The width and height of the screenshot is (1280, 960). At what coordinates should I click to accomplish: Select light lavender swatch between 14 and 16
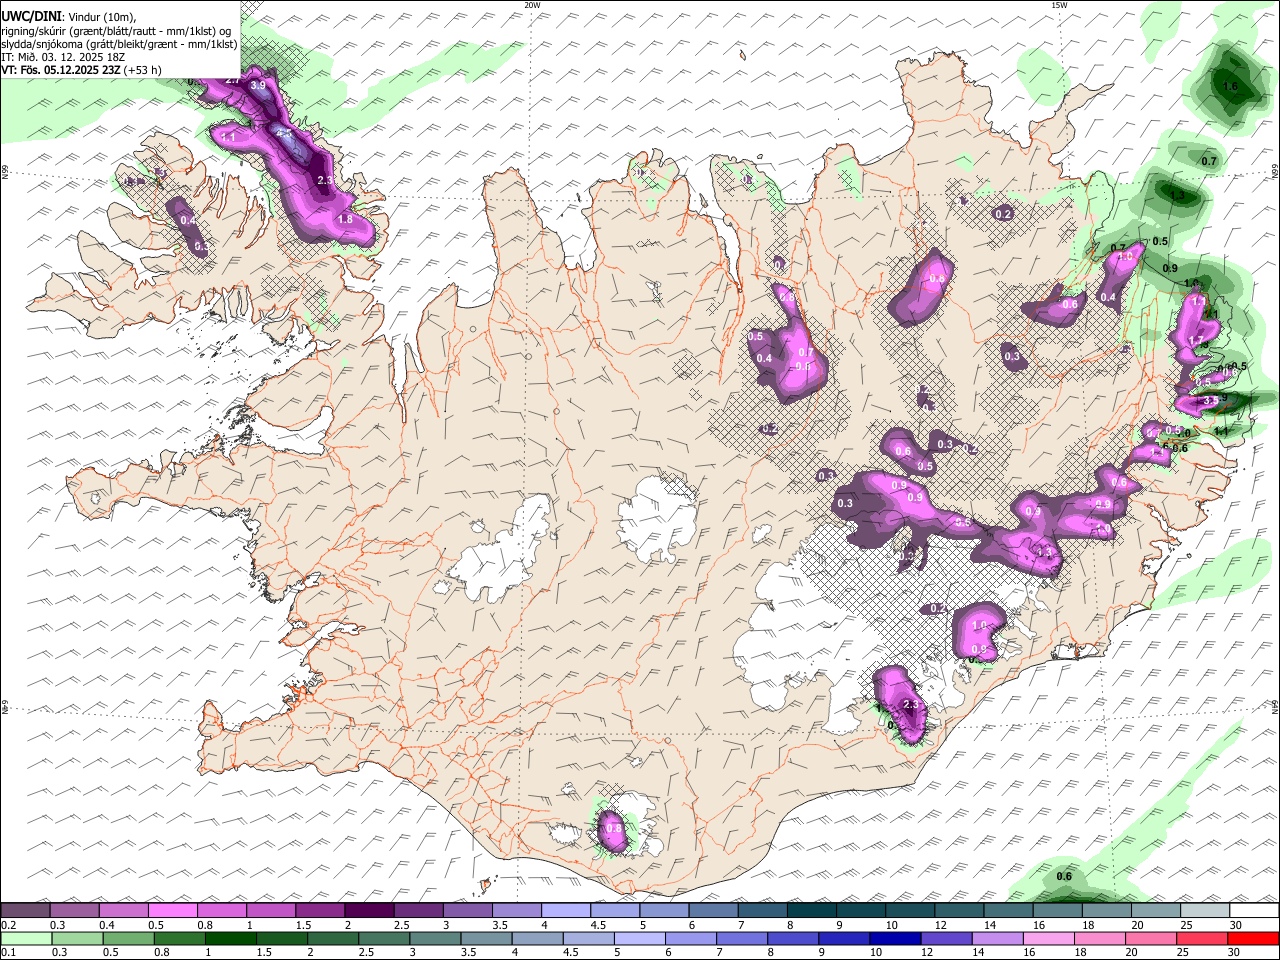pyautogui.click(x=997, y=938)
